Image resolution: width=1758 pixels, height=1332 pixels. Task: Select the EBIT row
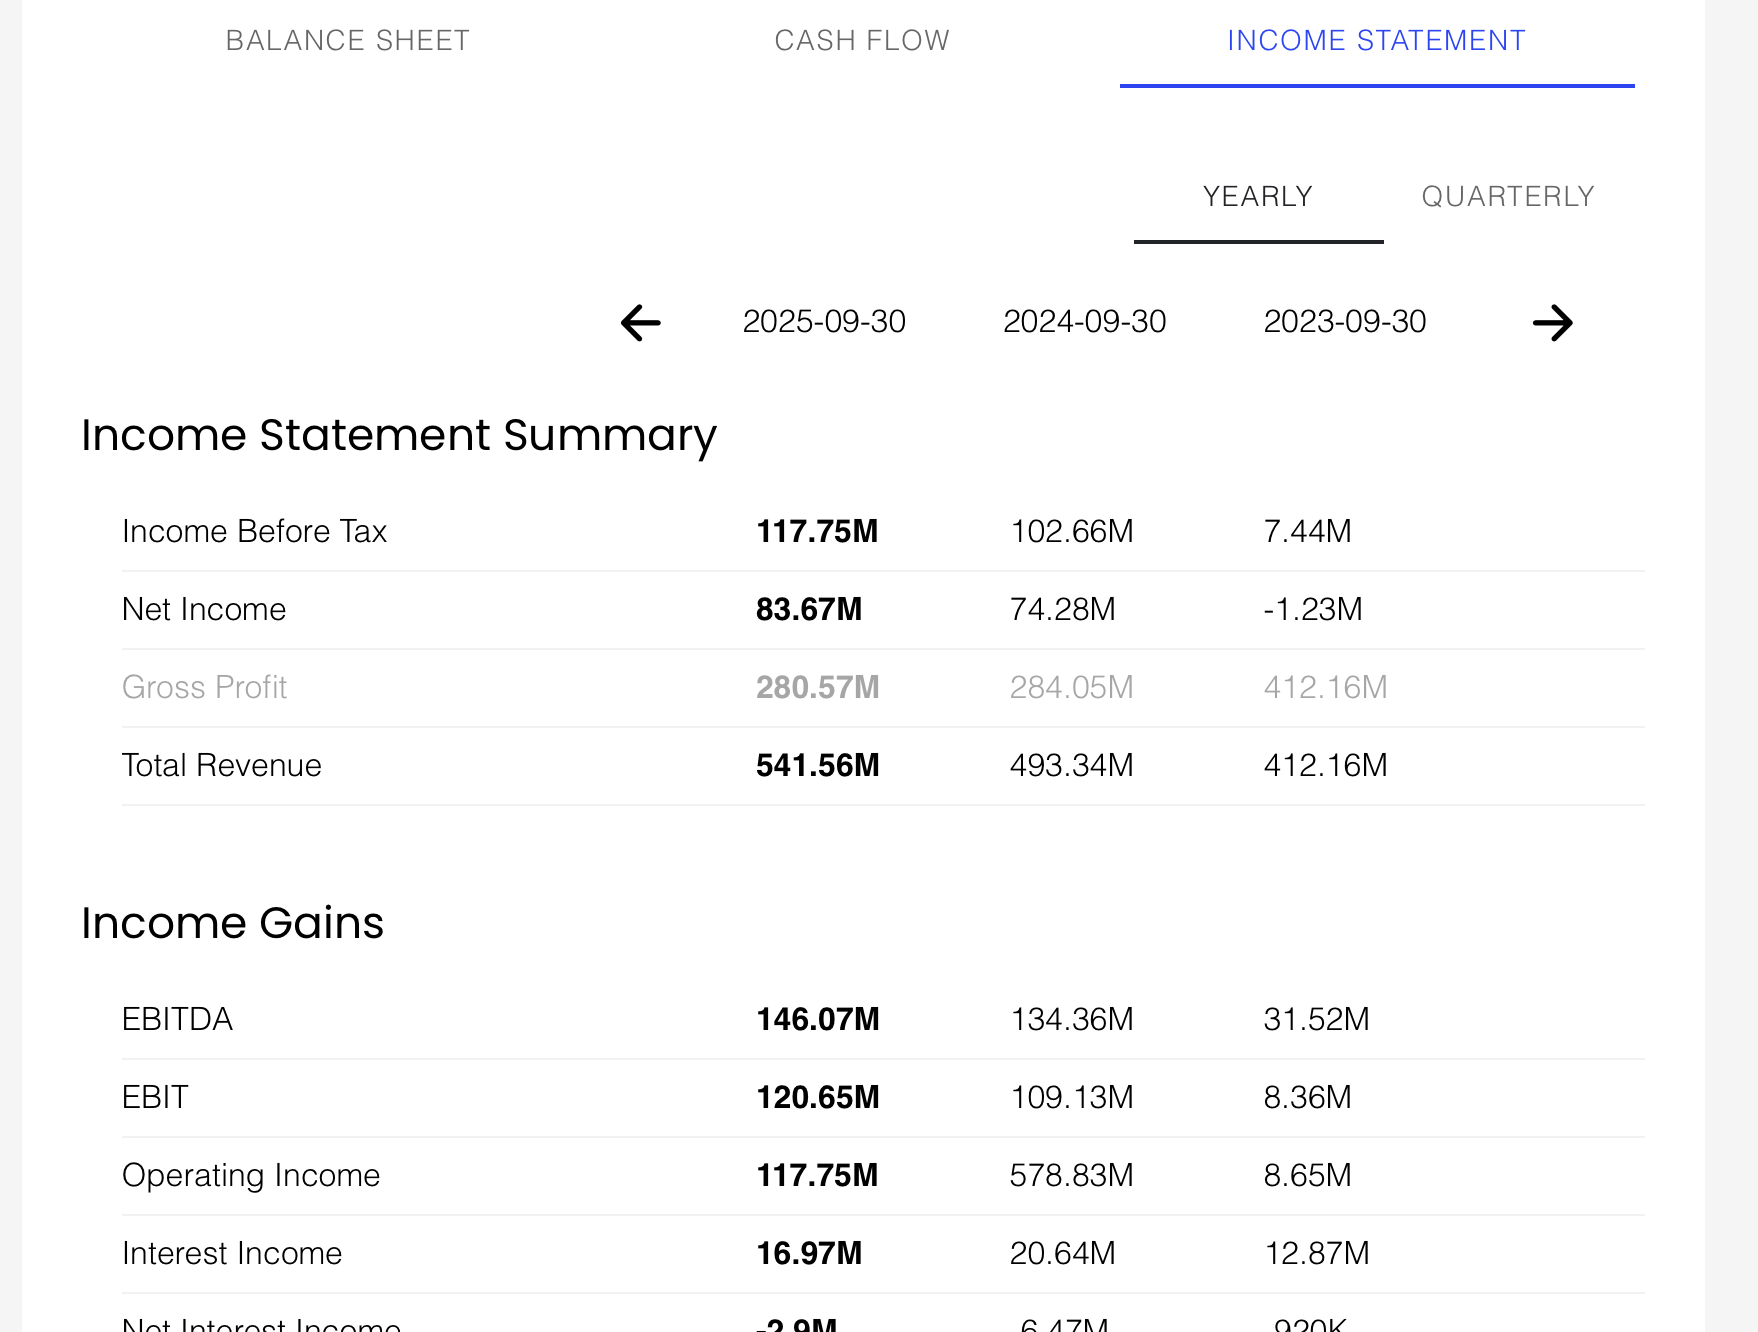154,1097
